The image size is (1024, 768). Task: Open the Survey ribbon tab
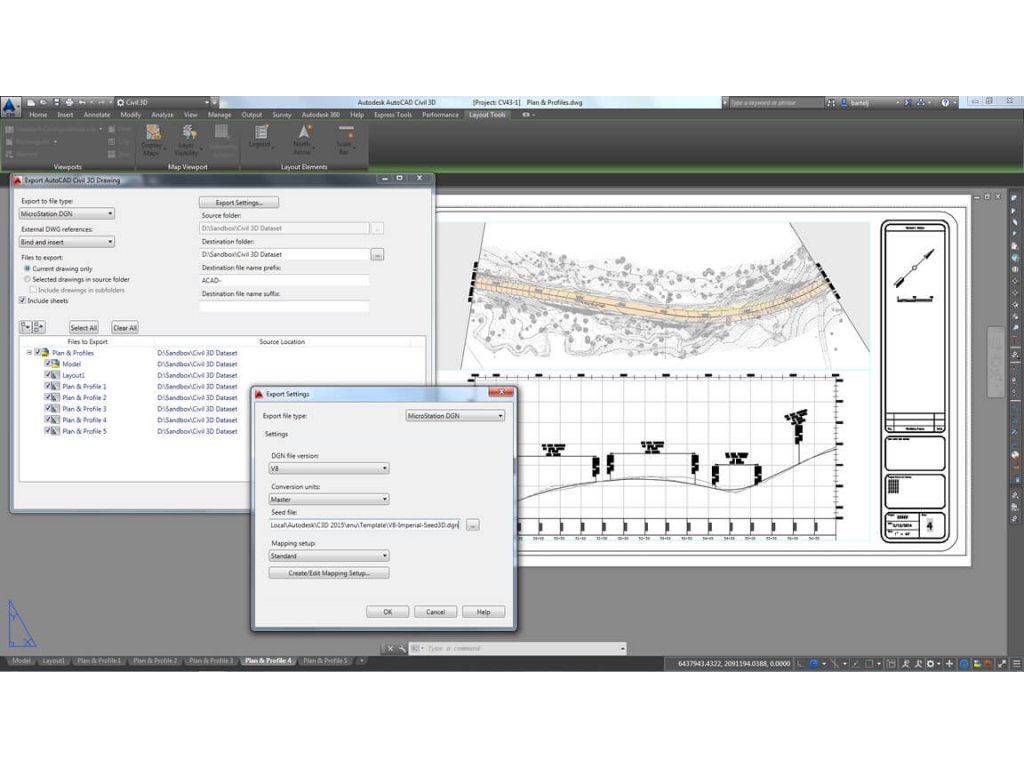(281, 115)
